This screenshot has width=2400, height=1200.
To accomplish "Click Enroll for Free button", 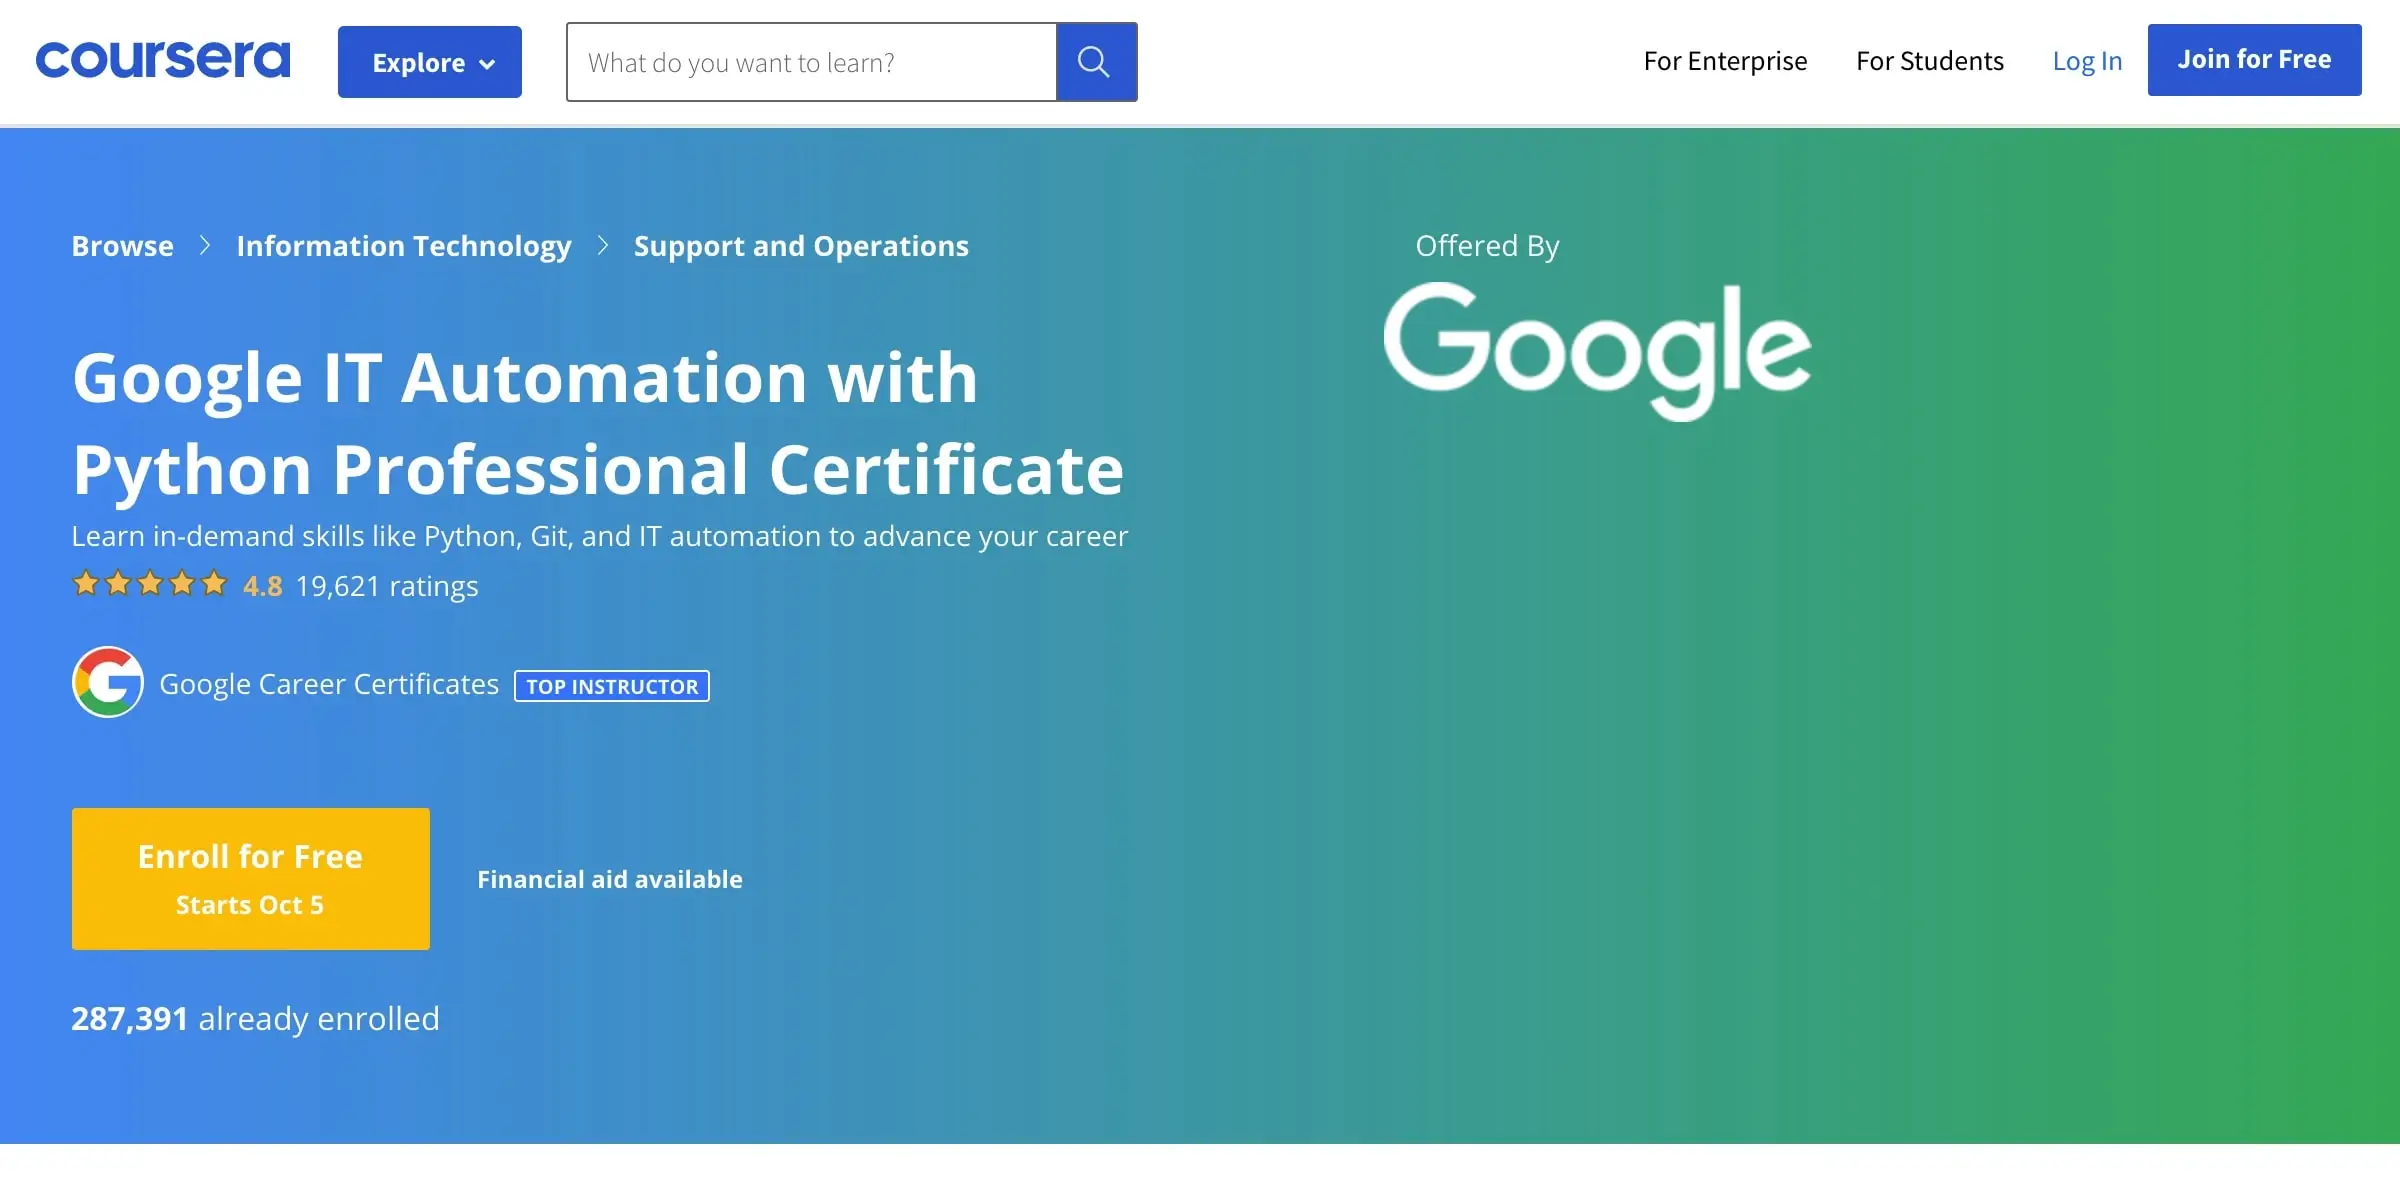I will click(251, 879).
